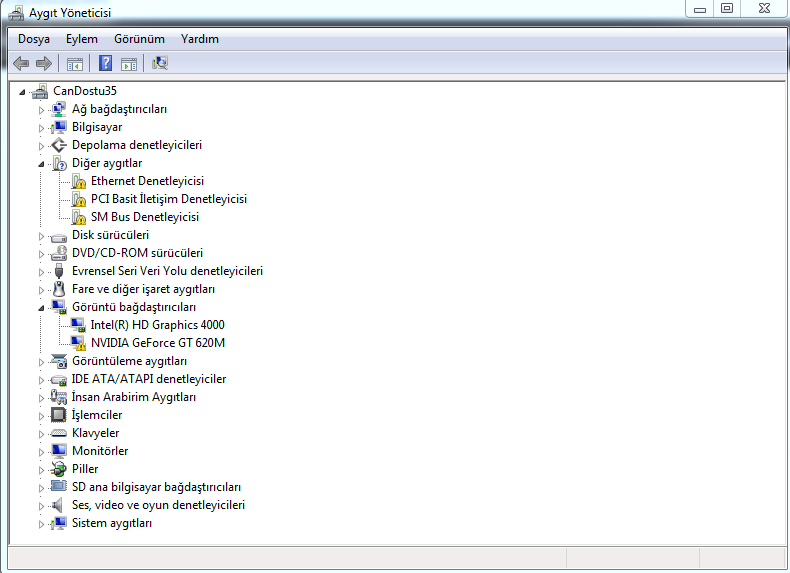The image size is (790, 573).
Task: Select 'Evrensel Seri Veri Yolu denetleyicileri' label
Action: point(167,271)
